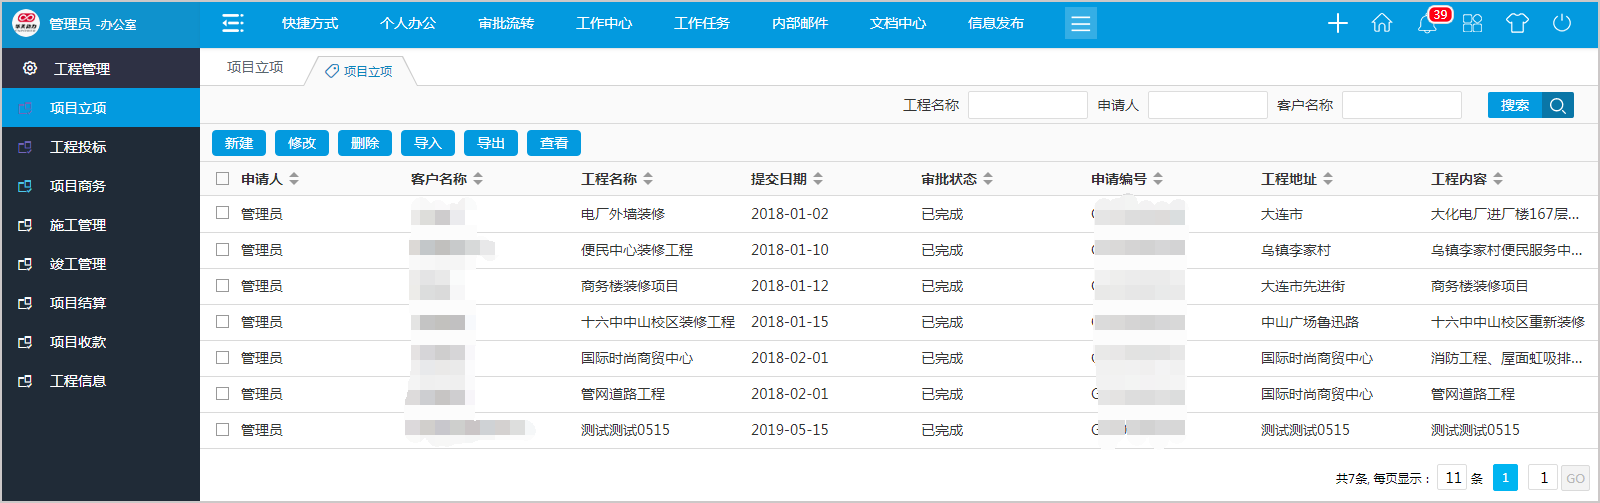Viewport: 1600px width, 503px height.
Task: Click the GO pagination button
Action: click(1575, 478)
